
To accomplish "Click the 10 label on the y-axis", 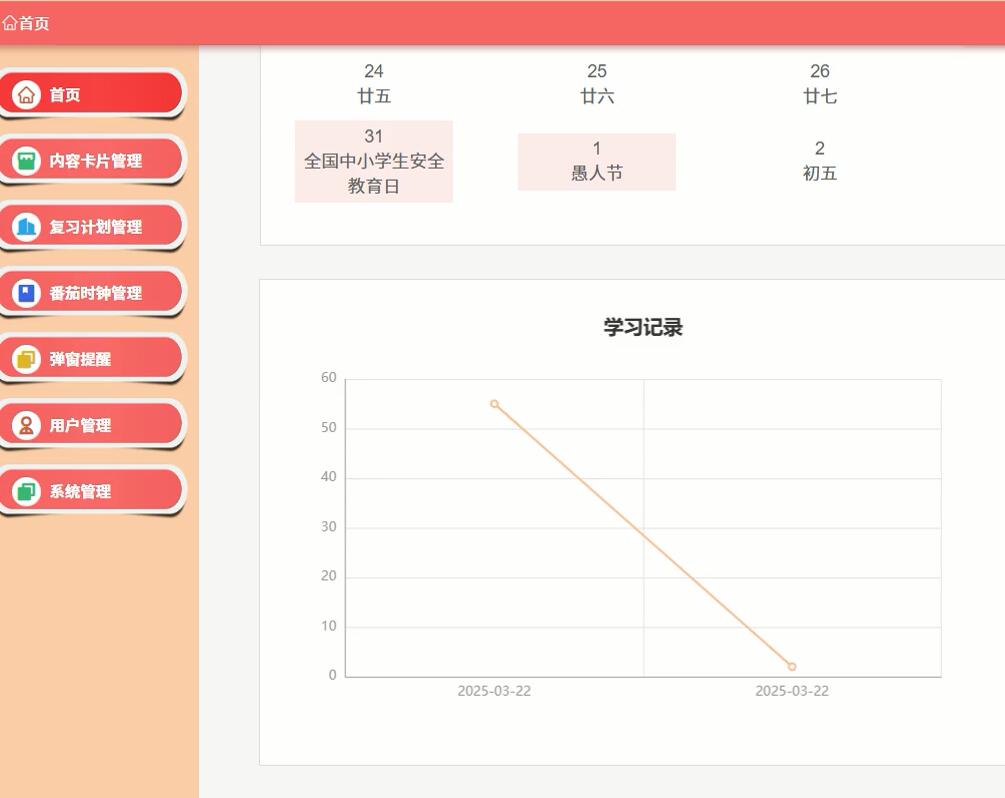I will [x=329, y=626].
